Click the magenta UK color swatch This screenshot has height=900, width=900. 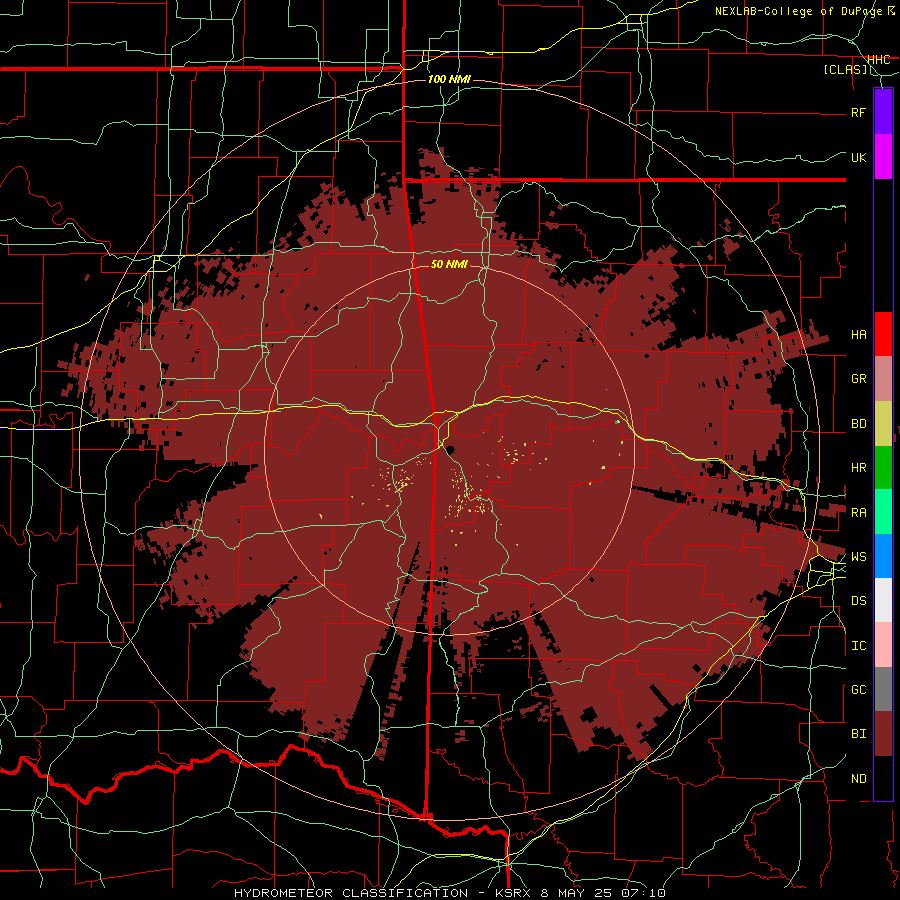(x=883, y=157)
